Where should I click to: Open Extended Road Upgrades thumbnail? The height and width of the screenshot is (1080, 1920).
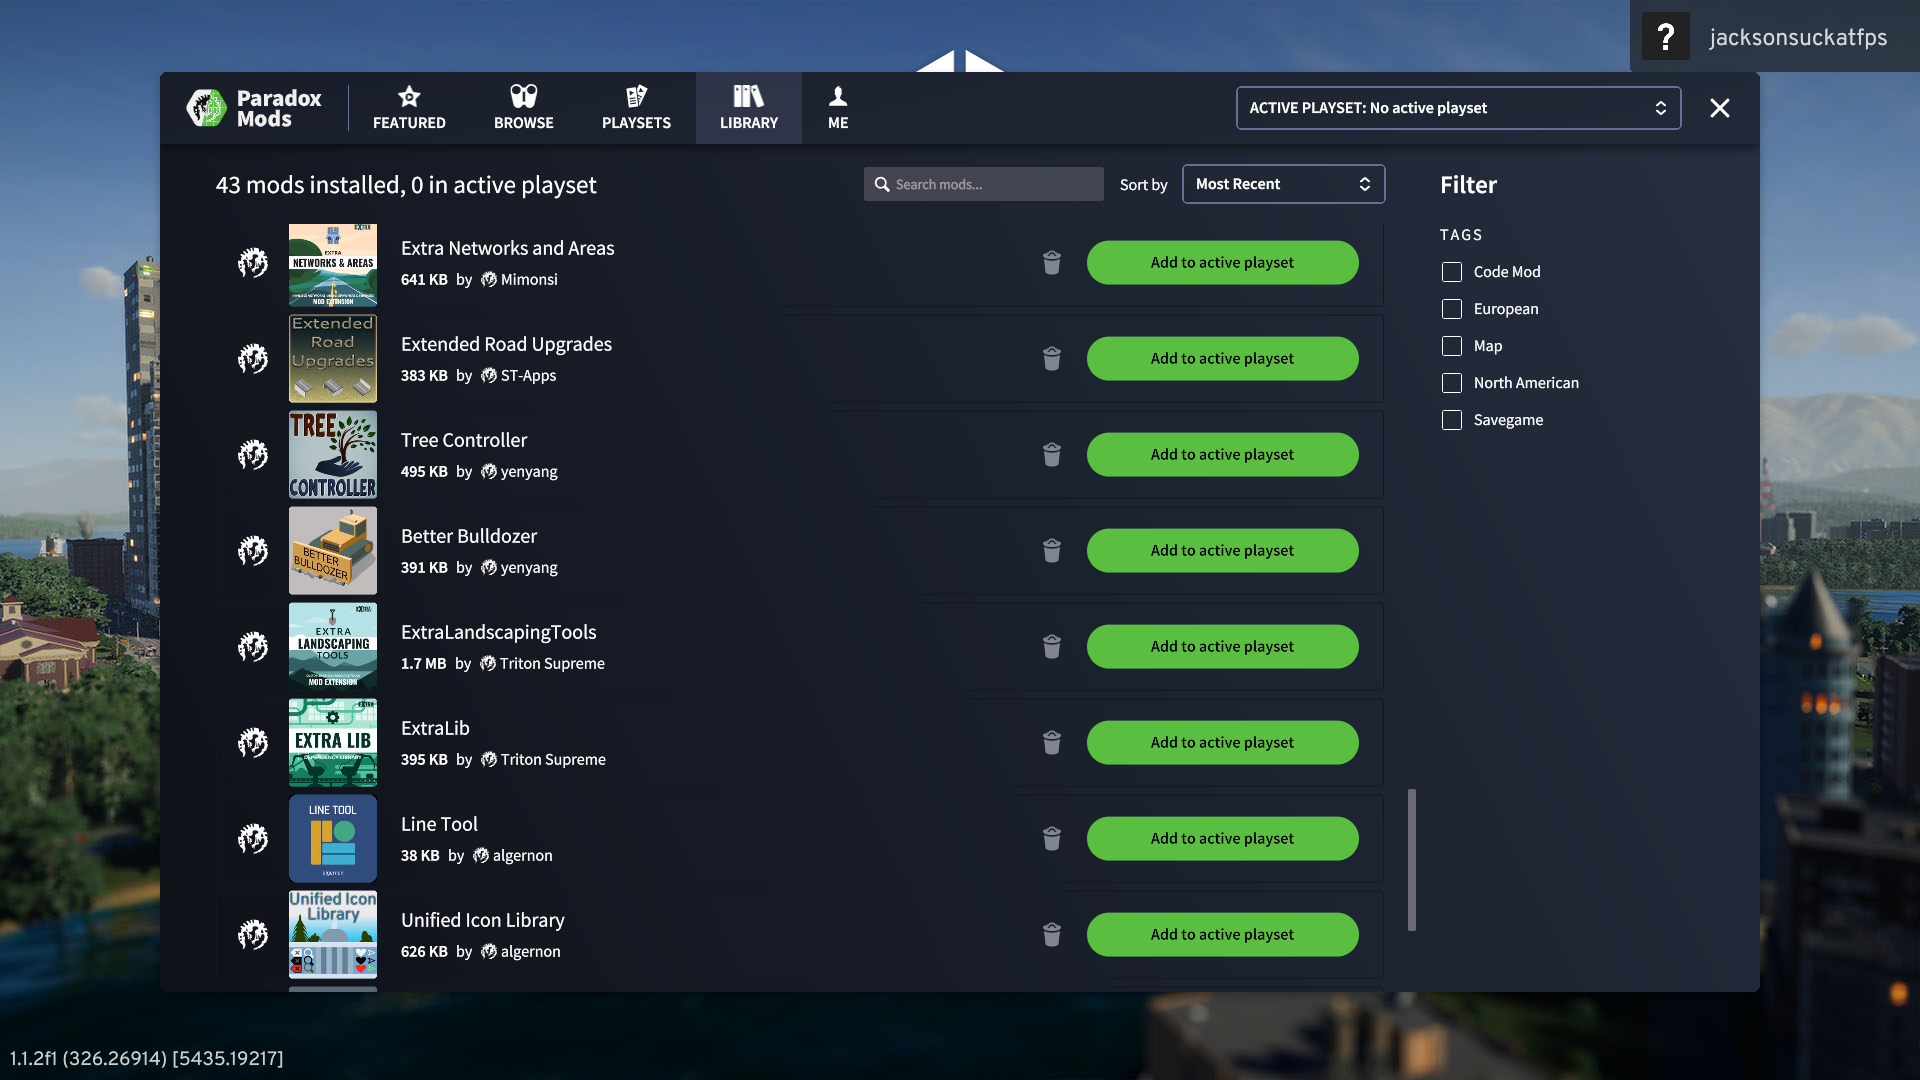(333, 358)
